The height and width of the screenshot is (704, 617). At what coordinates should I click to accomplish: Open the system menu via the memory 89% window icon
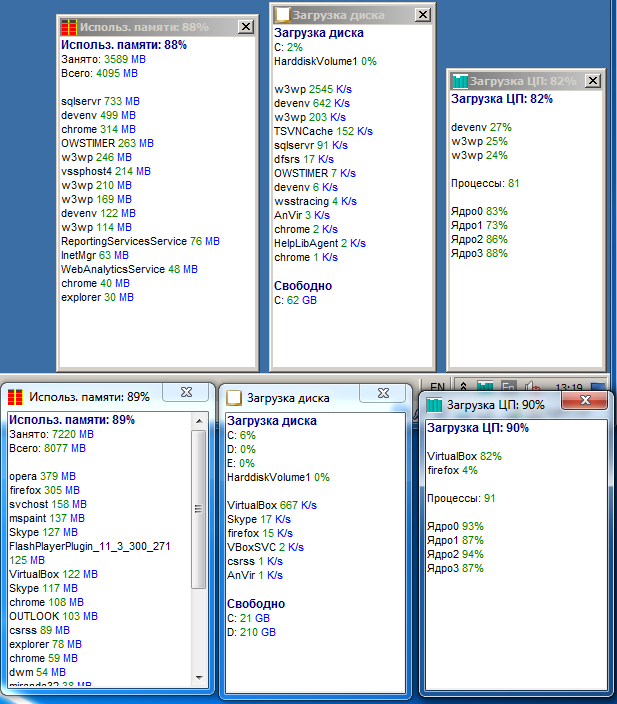(15, 396)
